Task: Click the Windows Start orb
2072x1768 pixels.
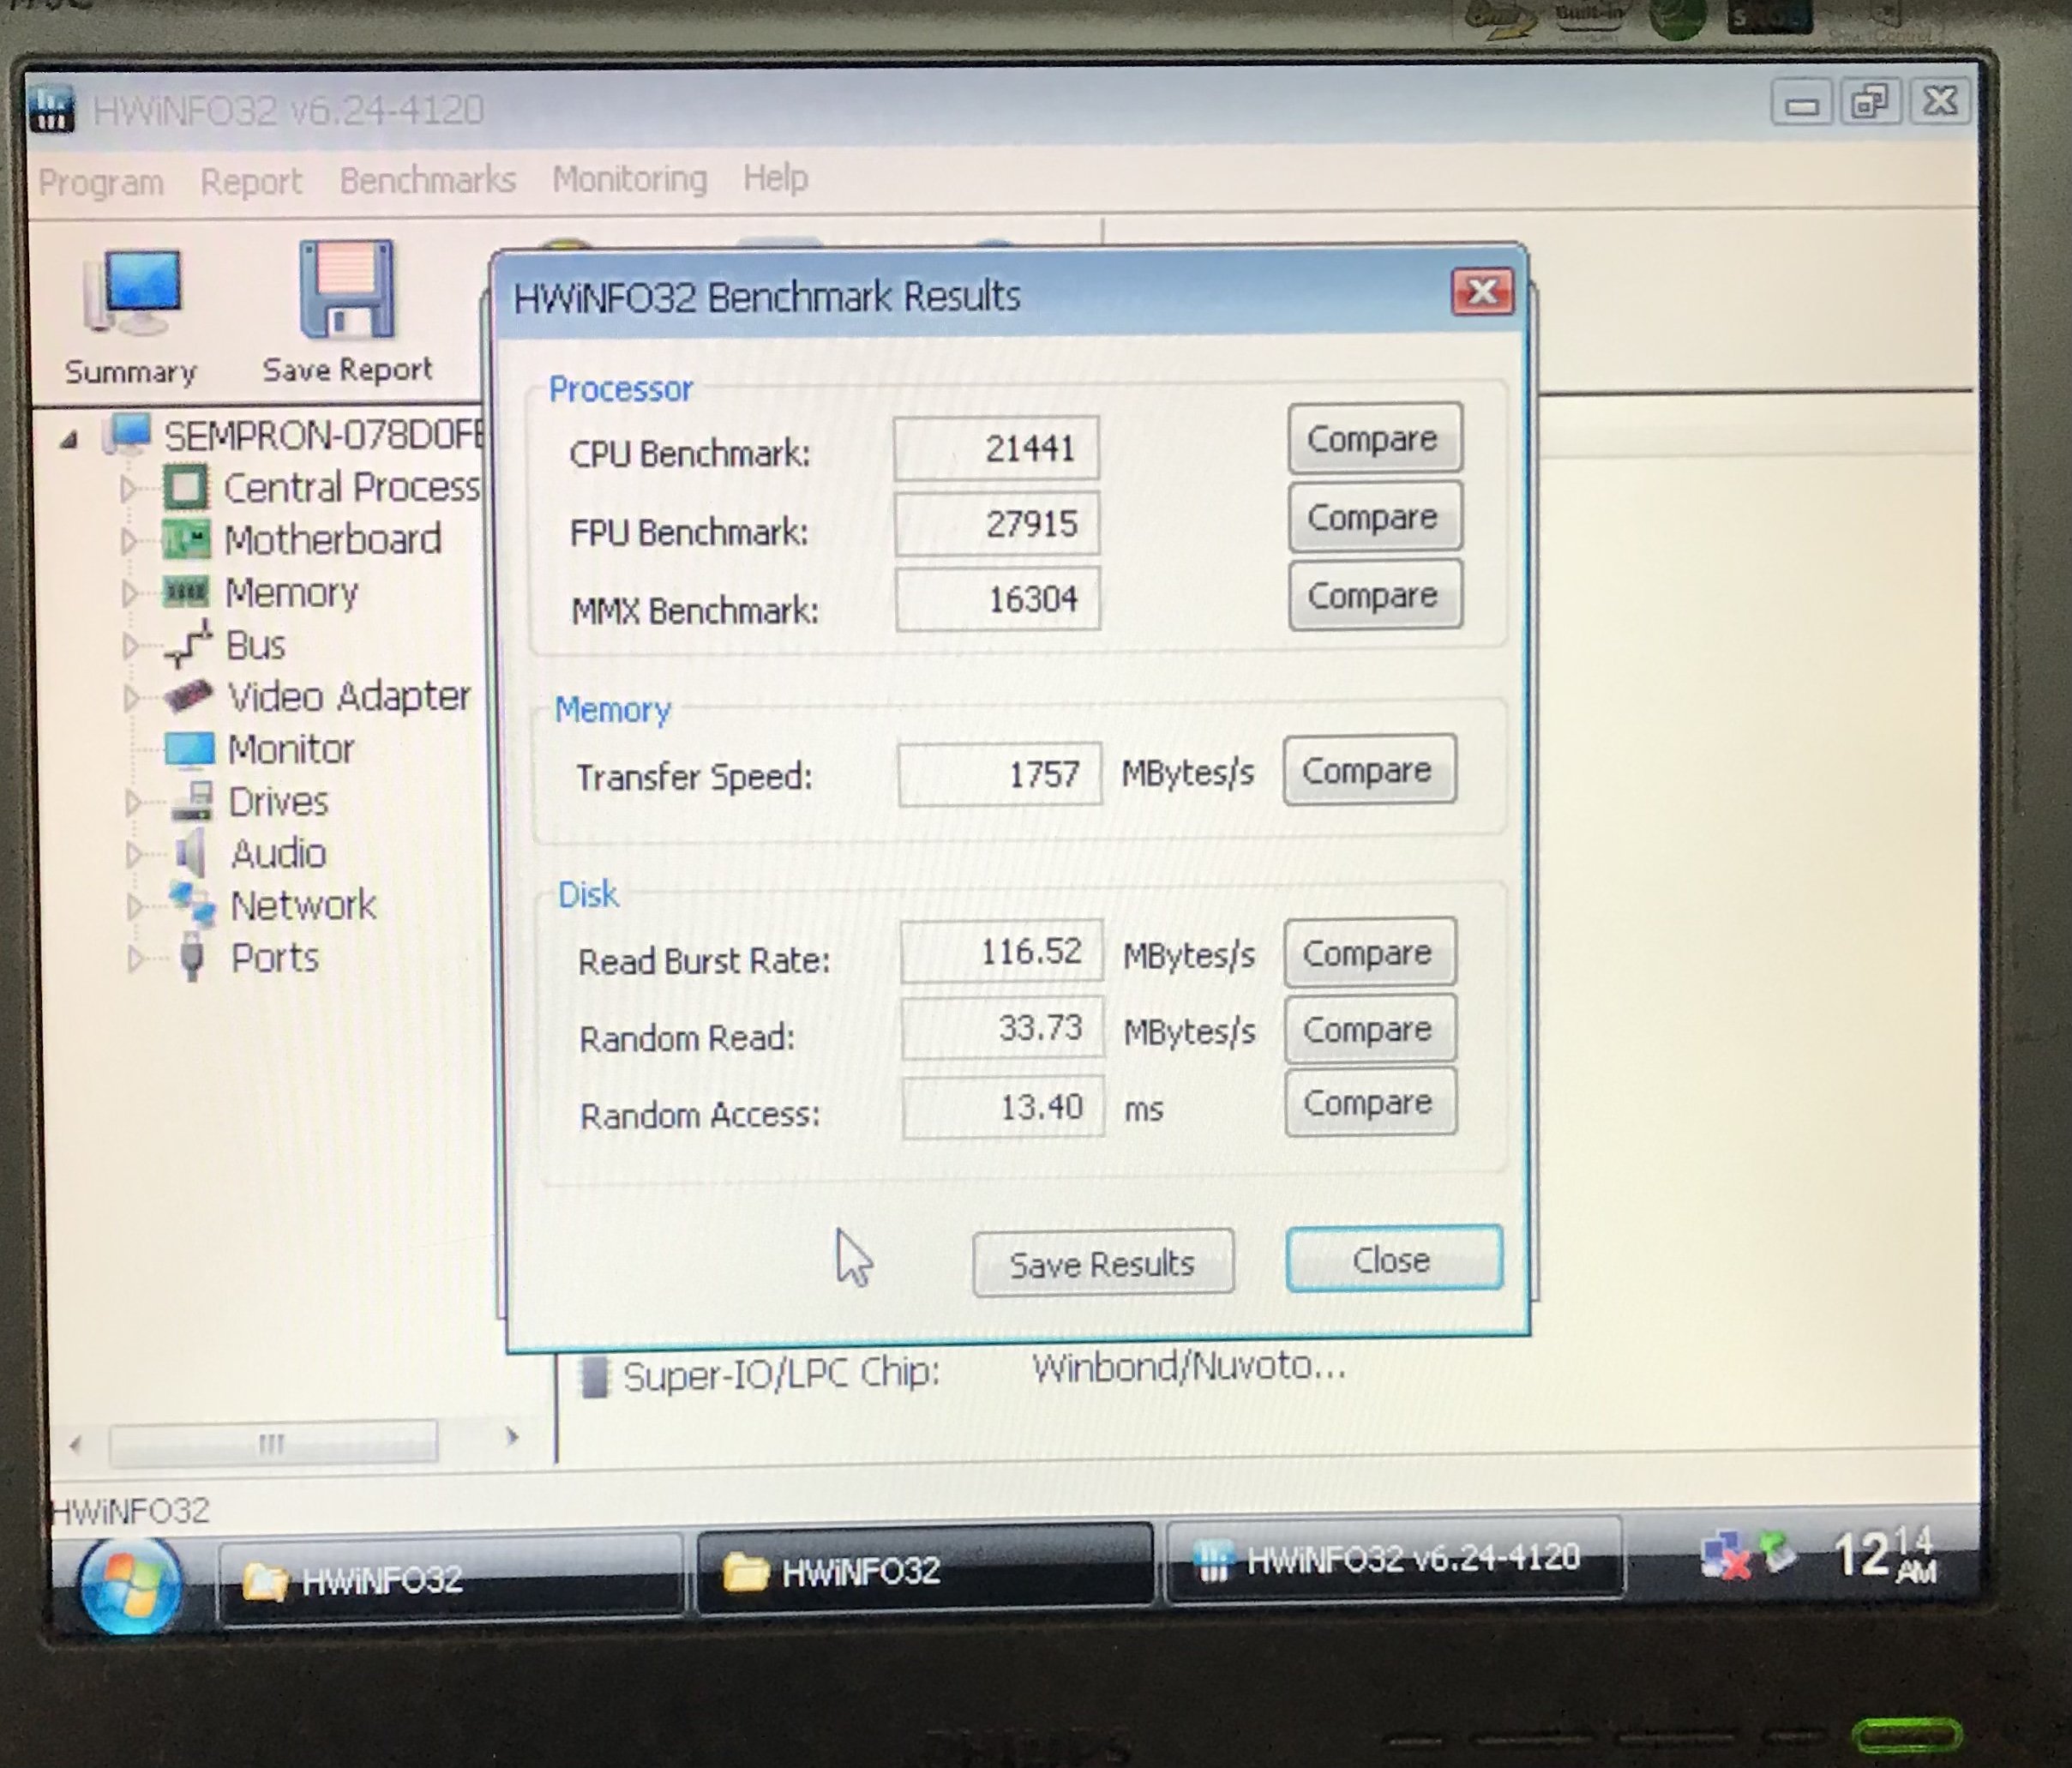Action: tap(131, 1586)
